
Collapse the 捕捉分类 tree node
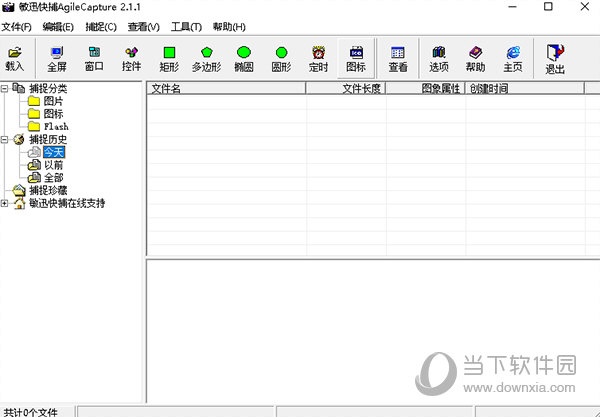[4, 89]
